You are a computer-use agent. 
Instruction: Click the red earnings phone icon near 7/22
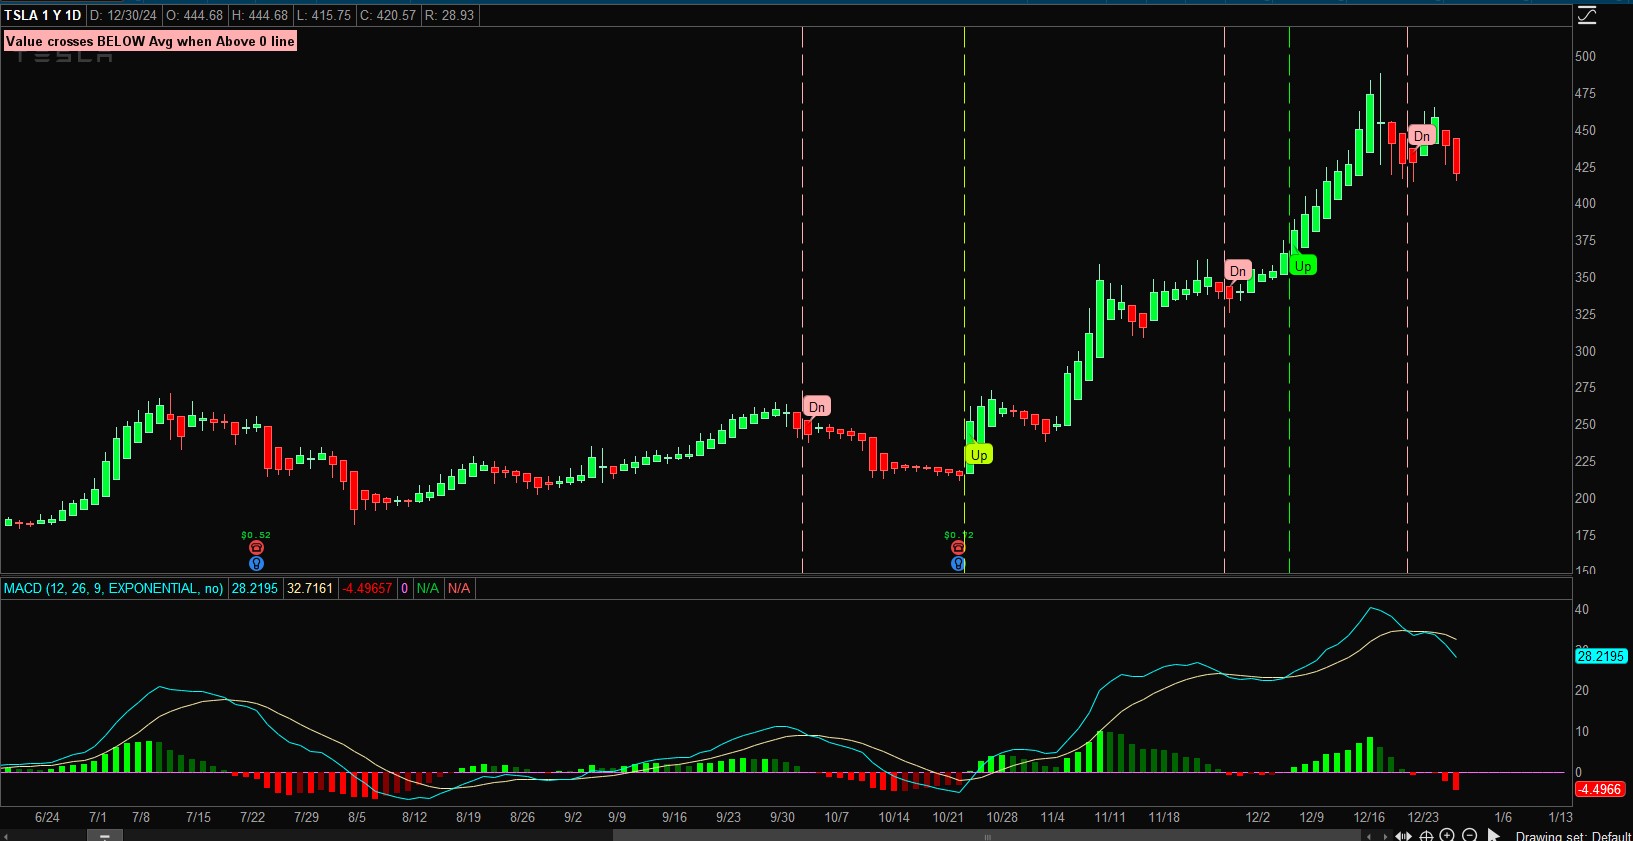(257, 548)
